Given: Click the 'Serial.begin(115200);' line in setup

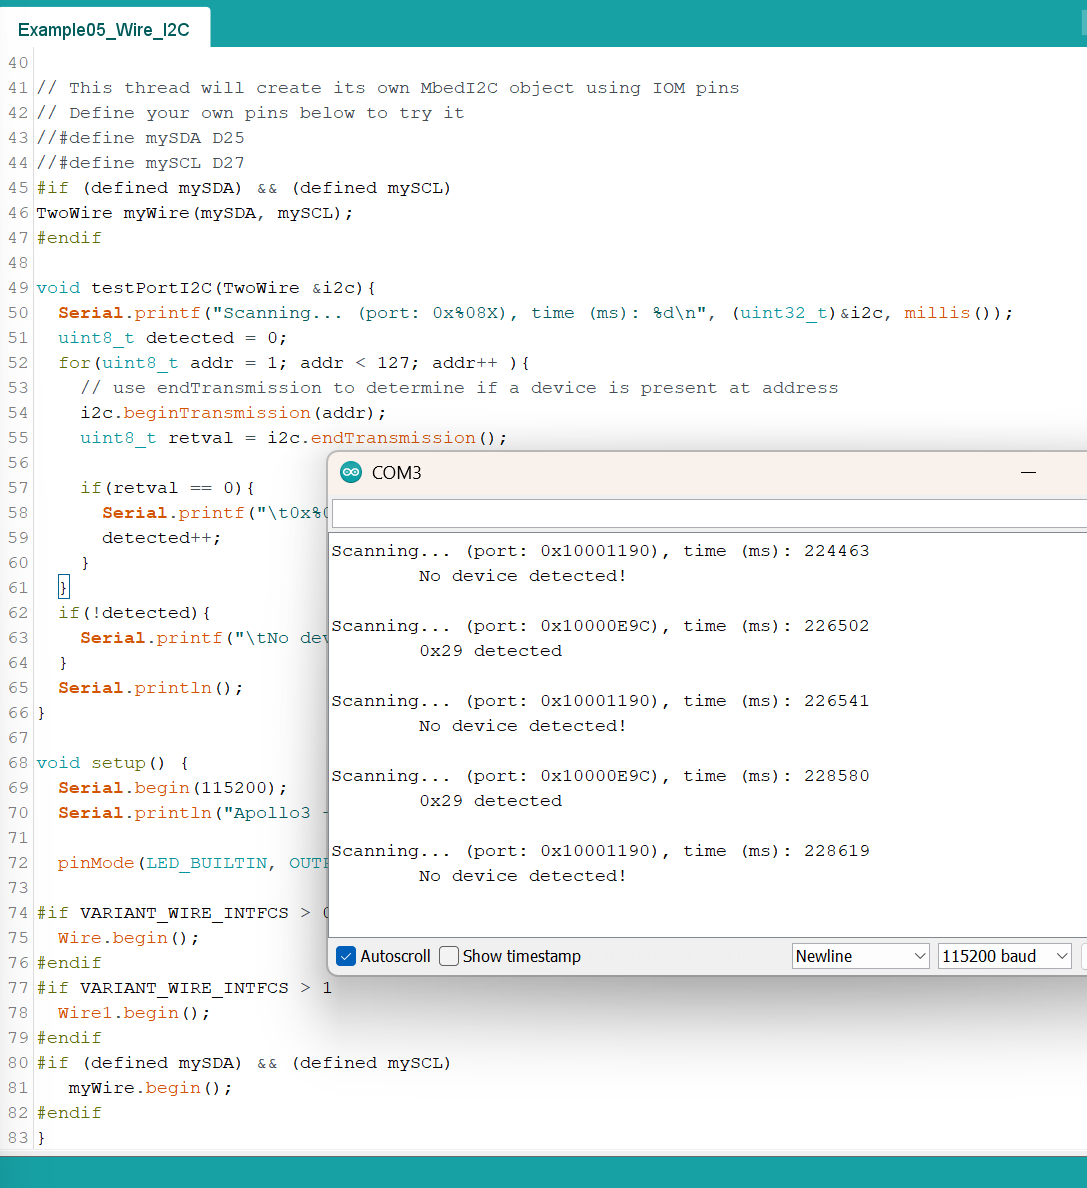Looking at the screenshot, I should point(172,788).
